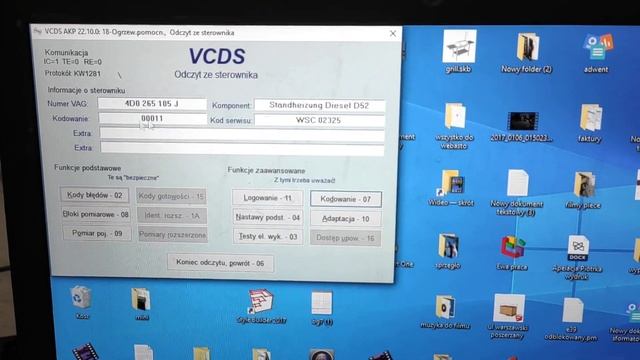Select the Wideo — skrót shortcut icon
The height and width of the screenshot is (360, 640).
pyautogui.click(x=451, y=188)
